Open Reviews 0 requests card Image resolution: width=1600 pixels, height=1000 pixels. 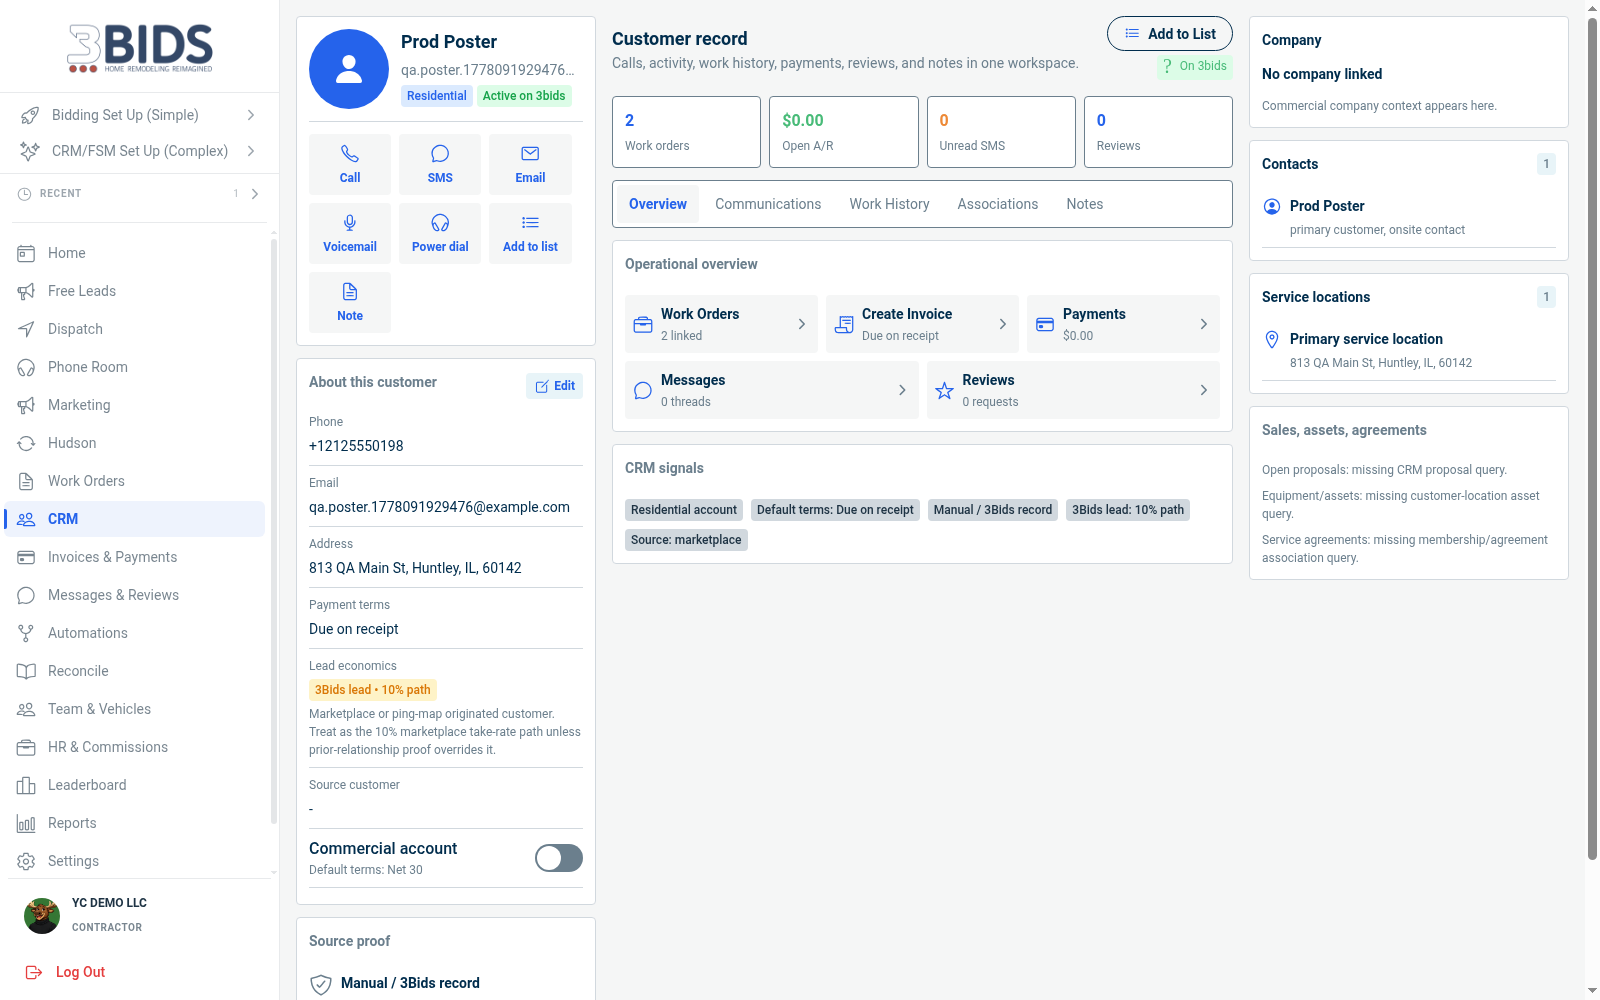click(1073, 390)
